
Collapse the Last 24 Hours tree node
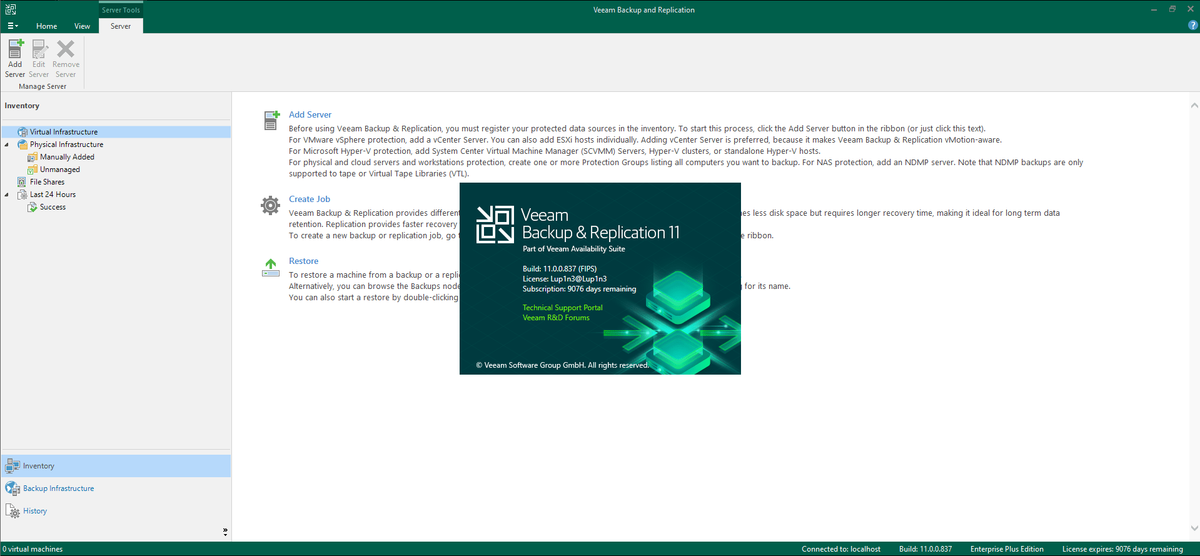(7, 194)
